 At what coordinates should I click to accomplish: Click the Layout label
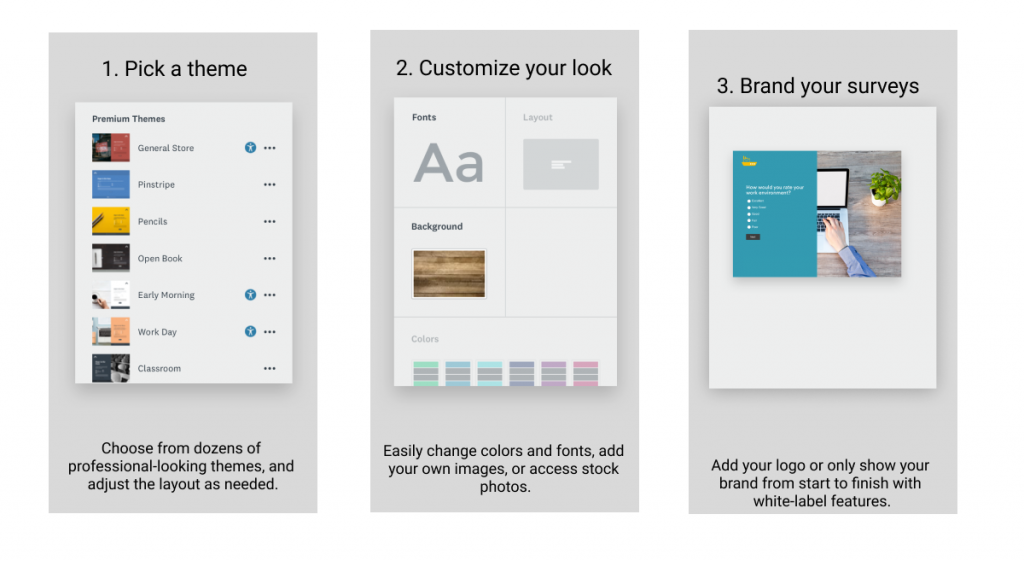(537, 118)
